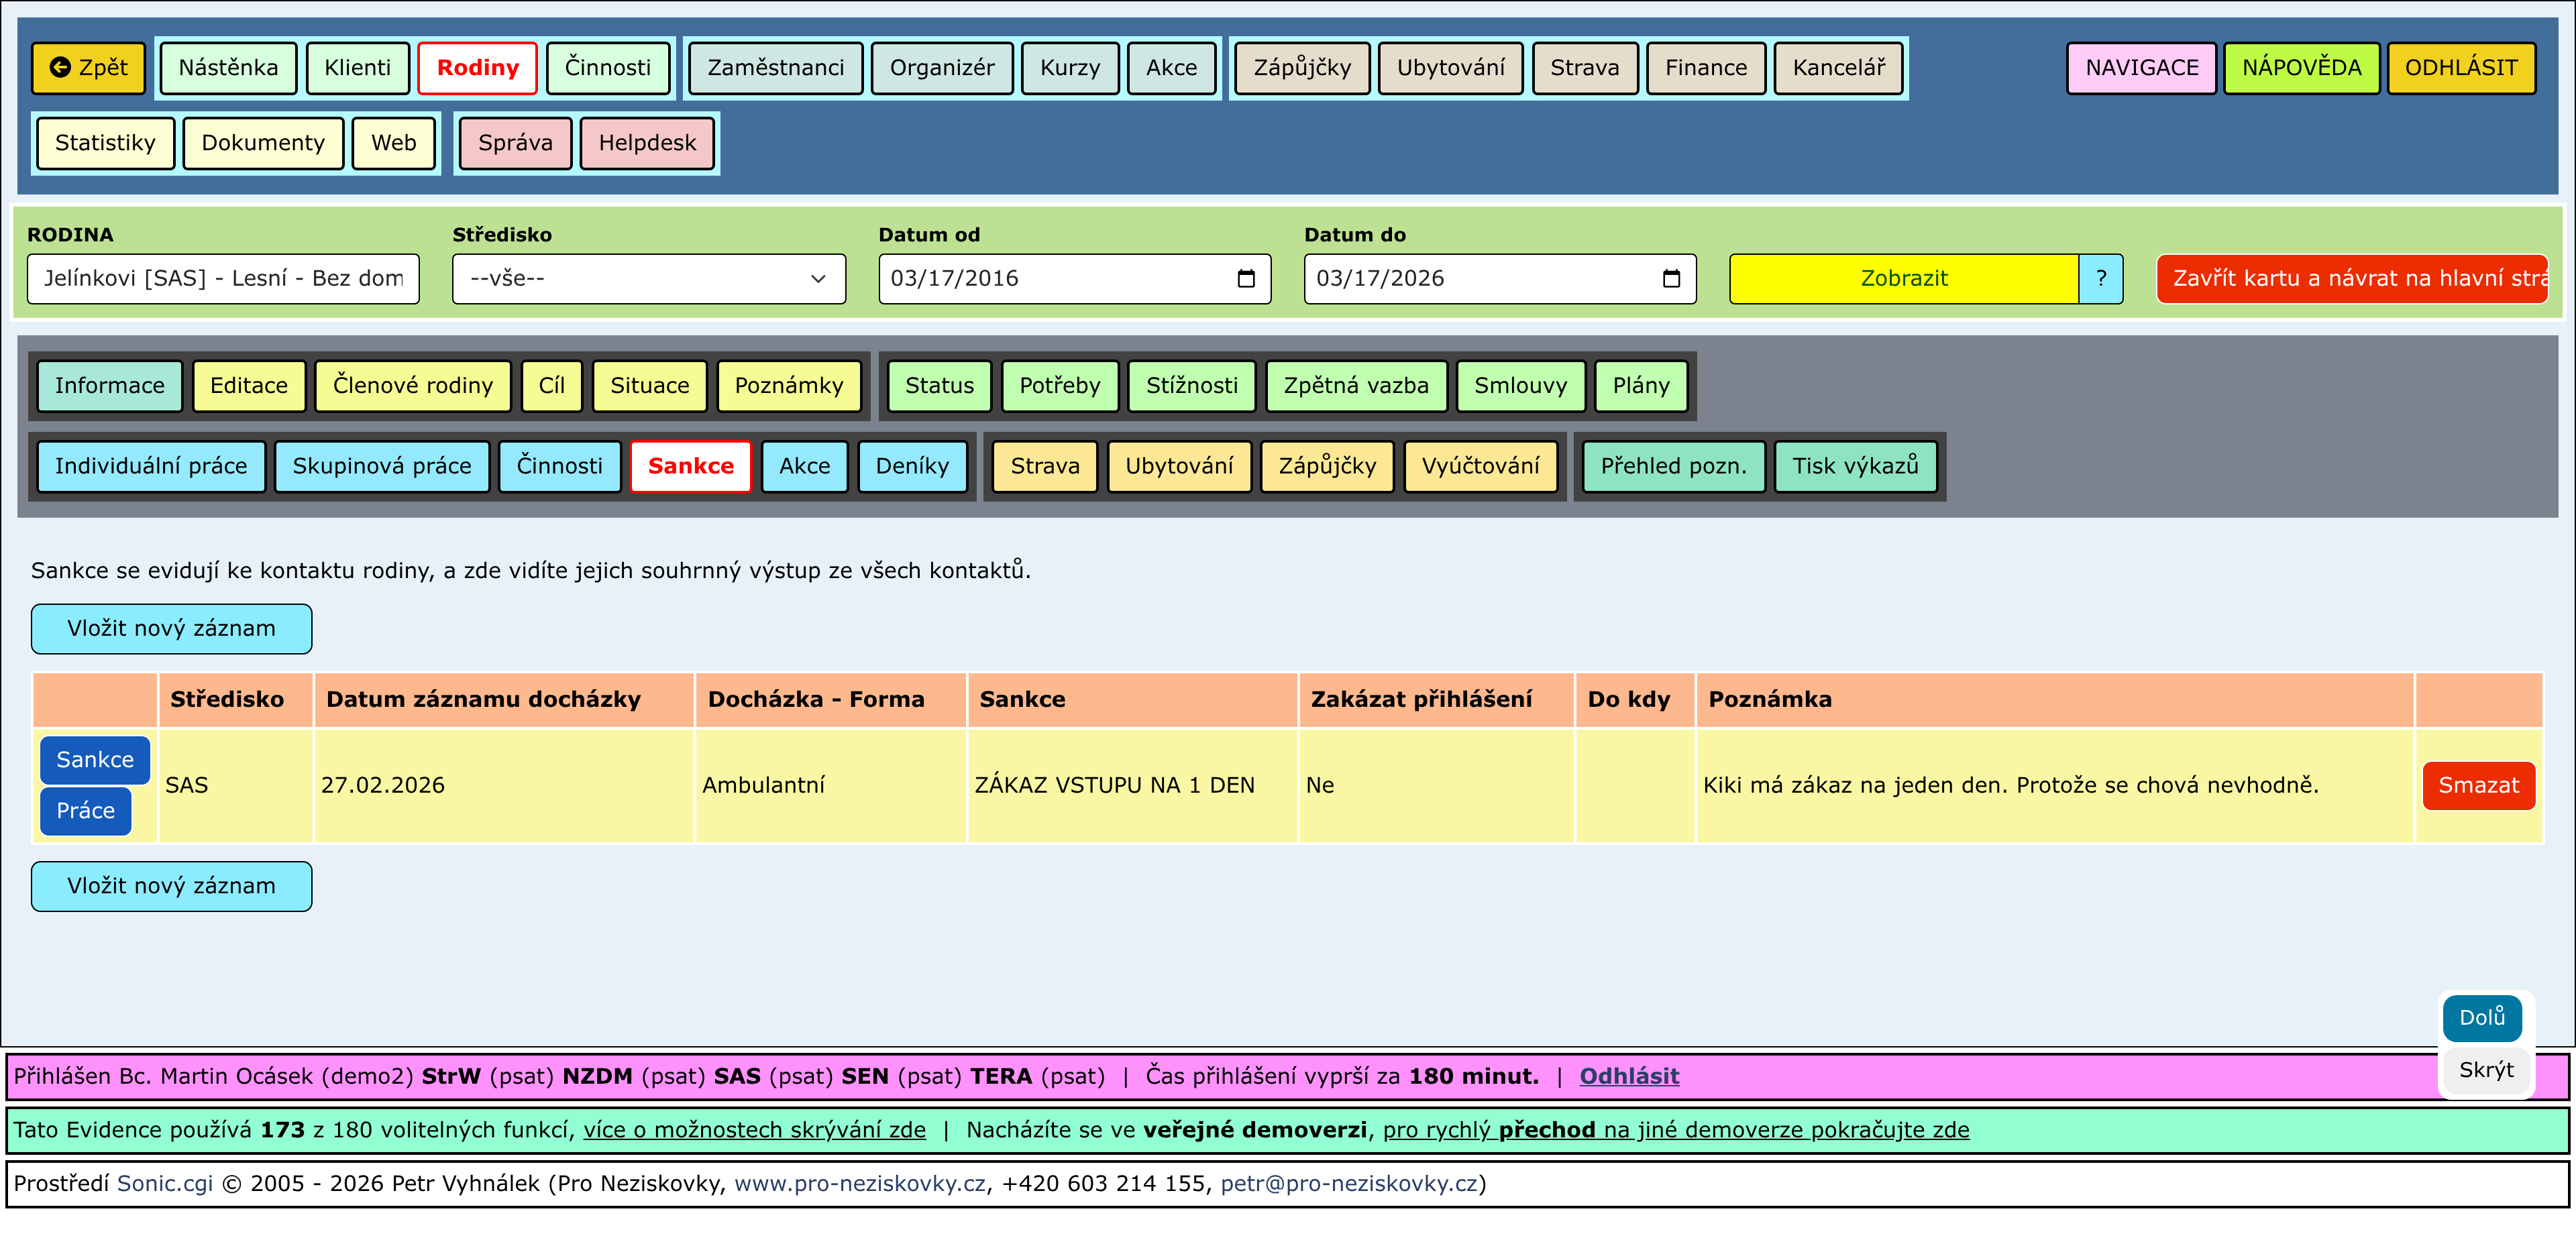Click the Odhlásit link in pink status bar
This screenshot has width=2576, height=1246.
pyautogui.click(x=1628, y=1077)
